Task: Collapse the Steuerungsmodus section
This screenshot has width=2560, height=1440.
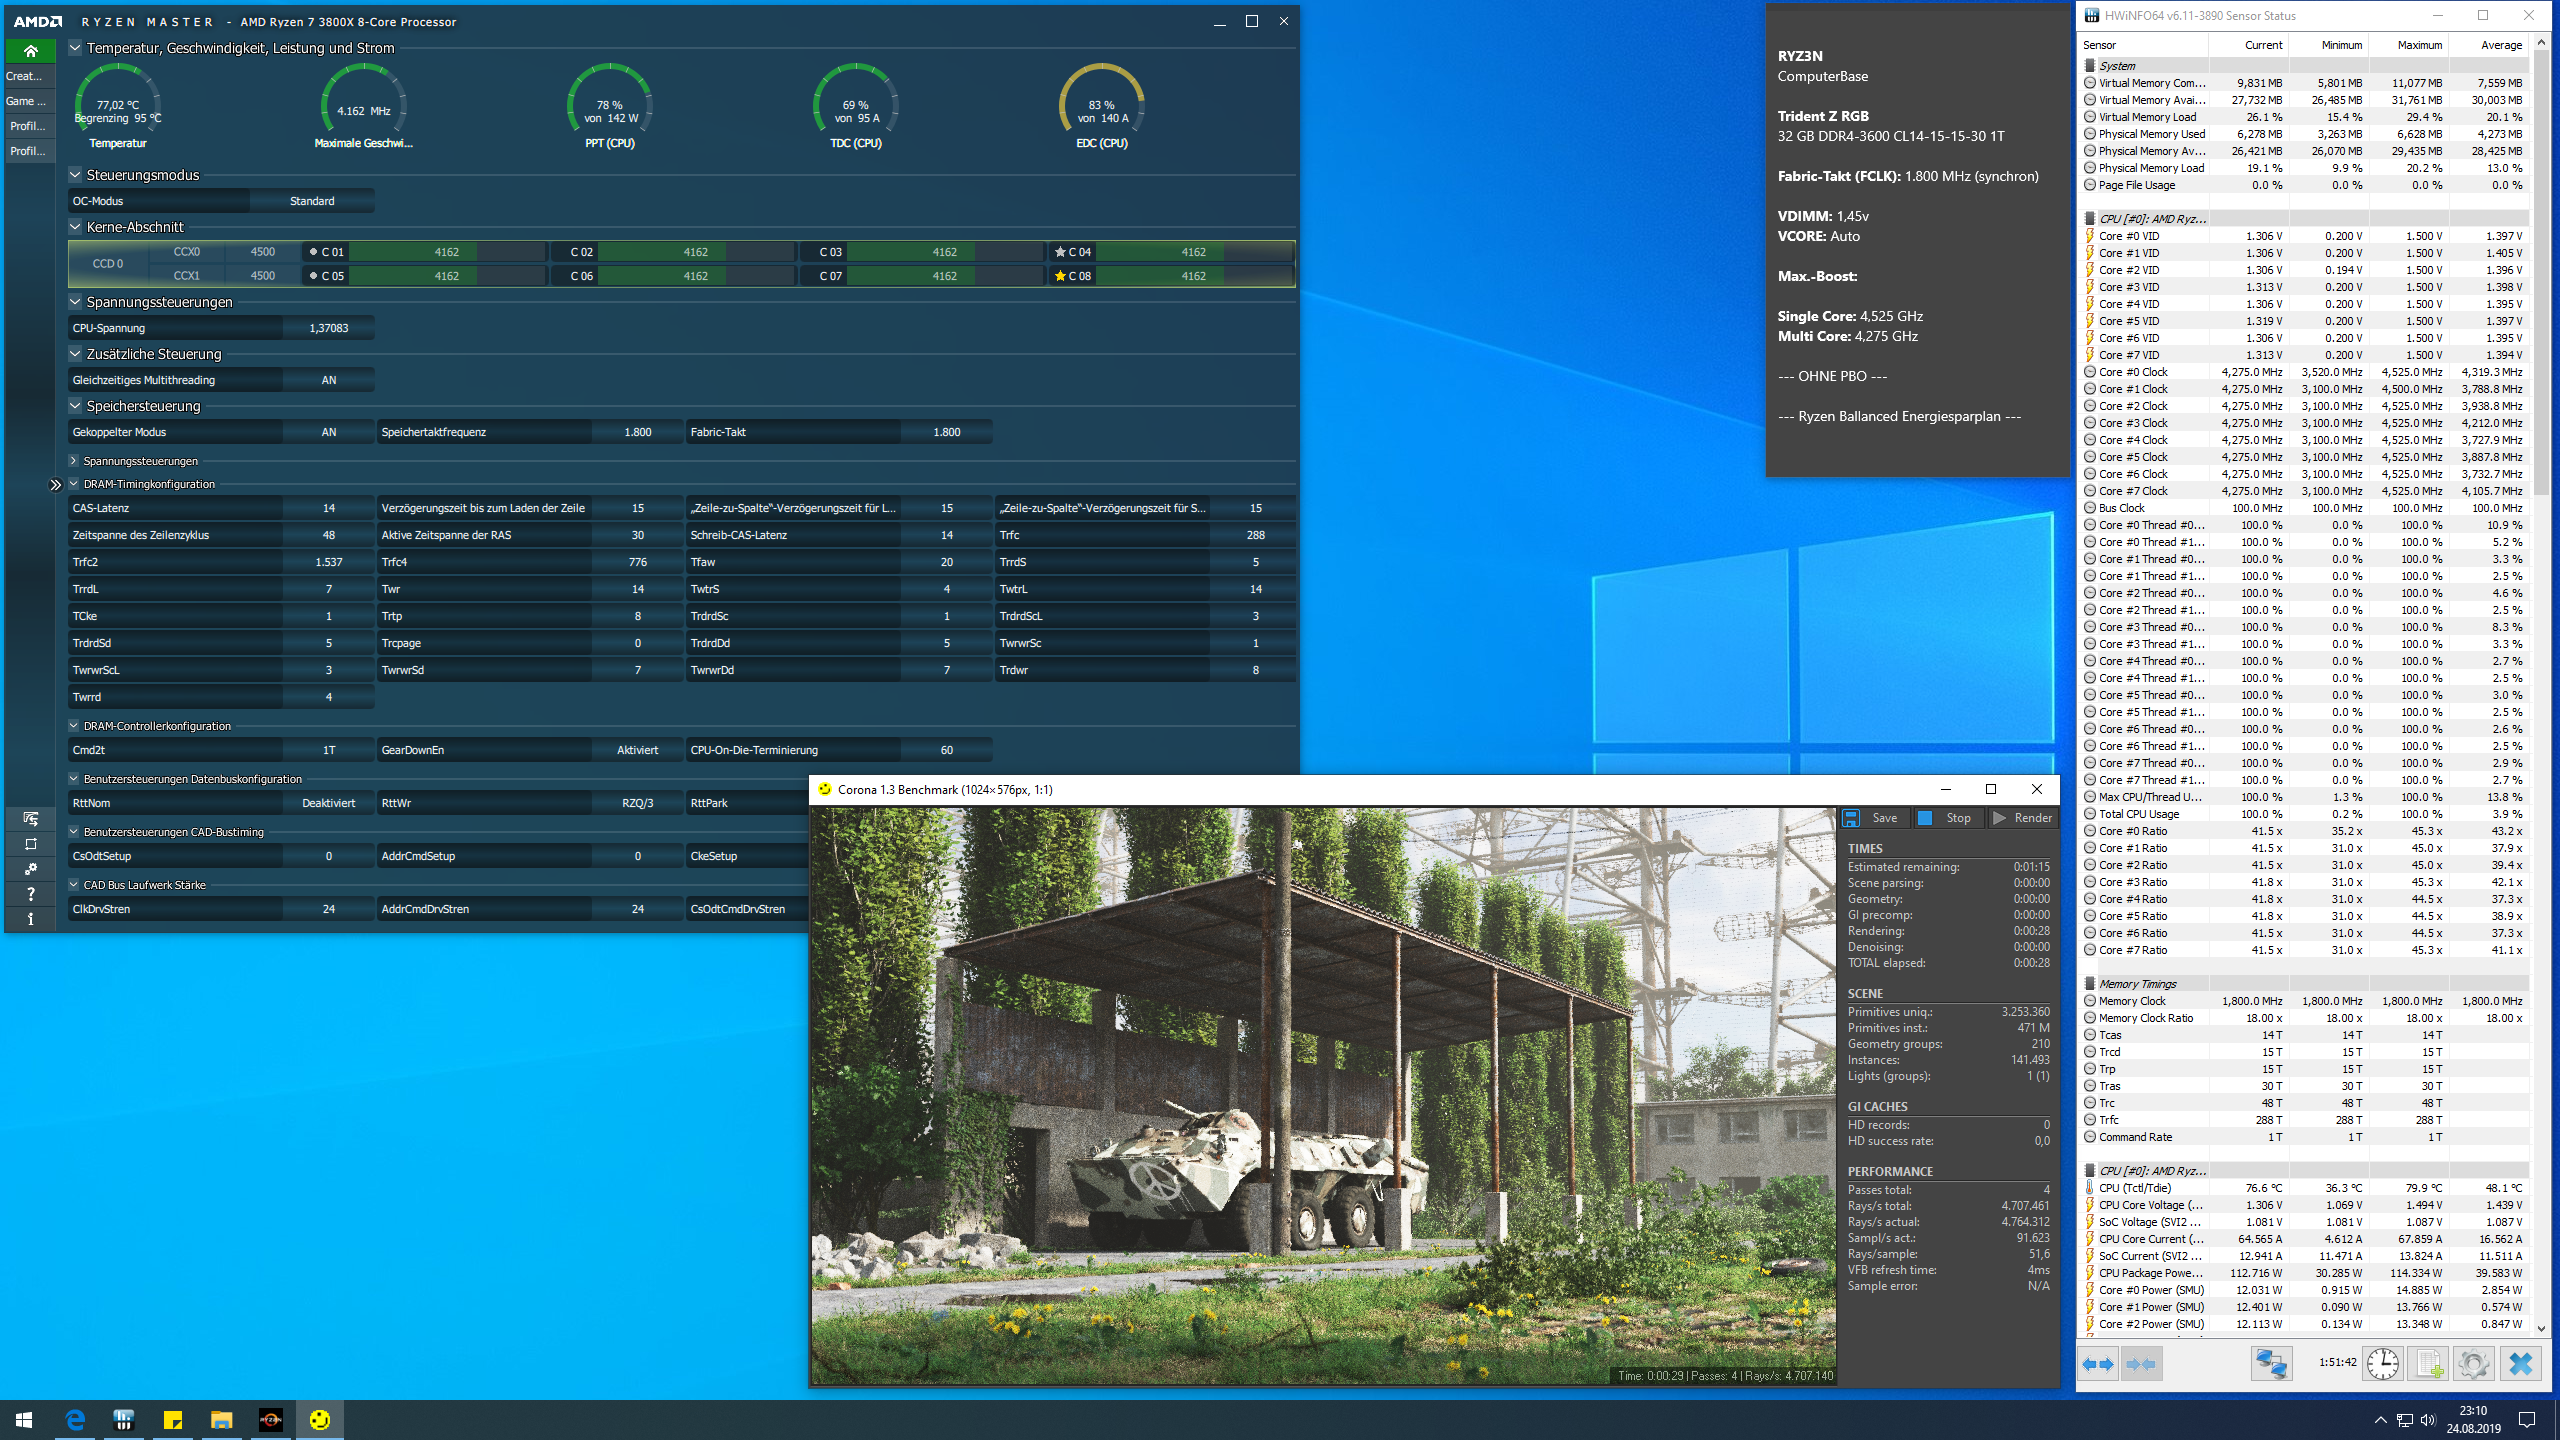Action: [x=75, y=174]
